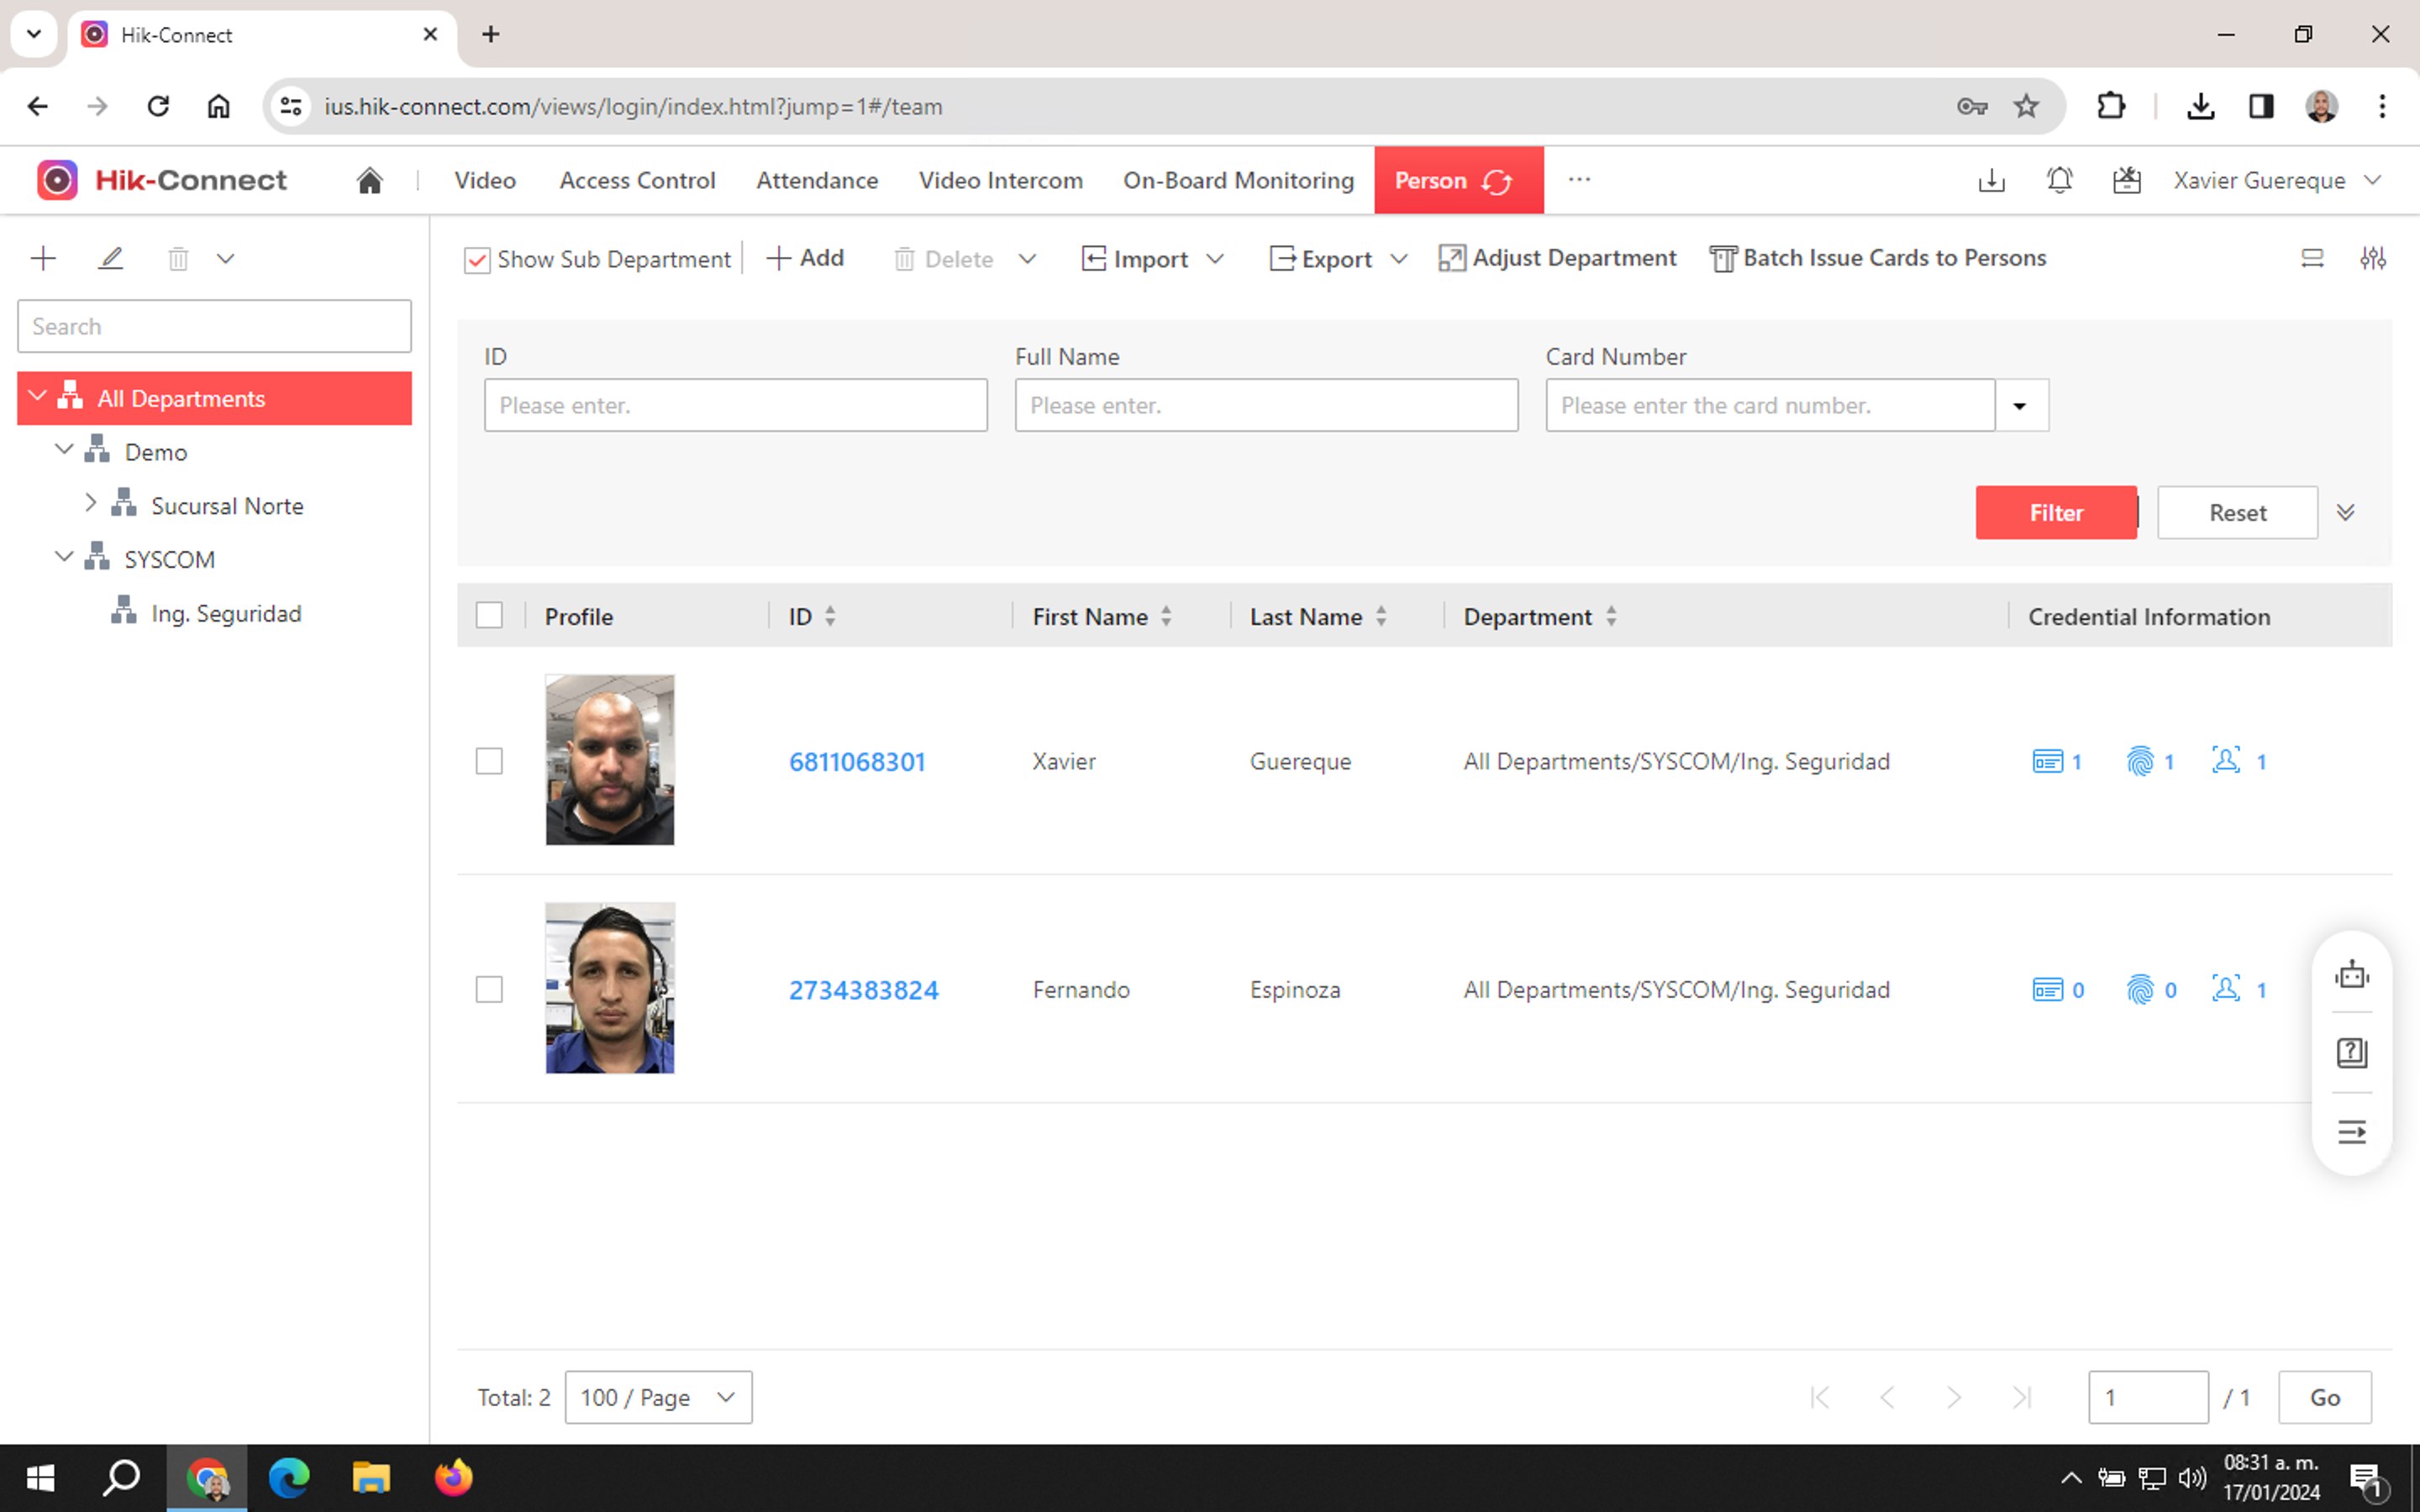This screenshot has width=2420, height=1512.
Task: Check the select-all header checkbox
Action: [x=489, y=615]
